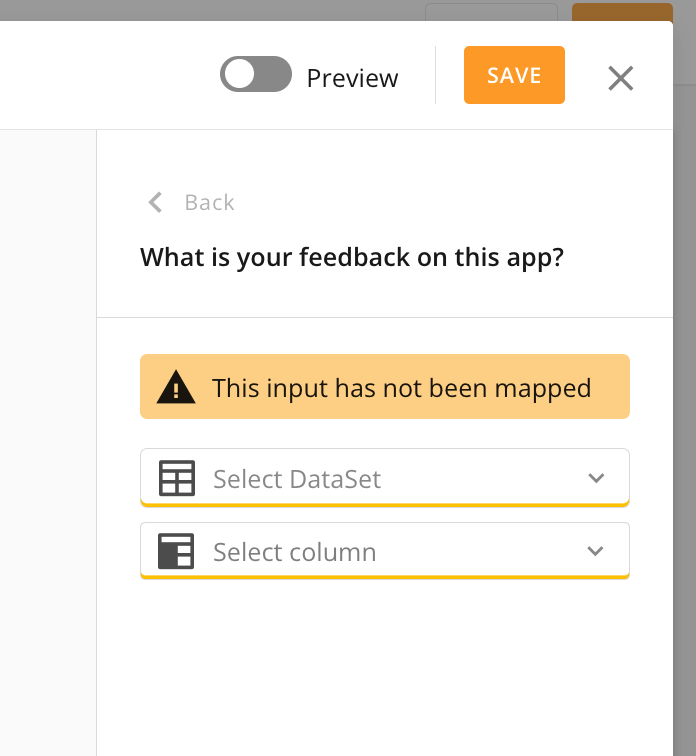Image resolution: width=696 pixels, height=756 pixels.
Task: Click the 'This input has not been mapped' banner
Action: [401, 387]
